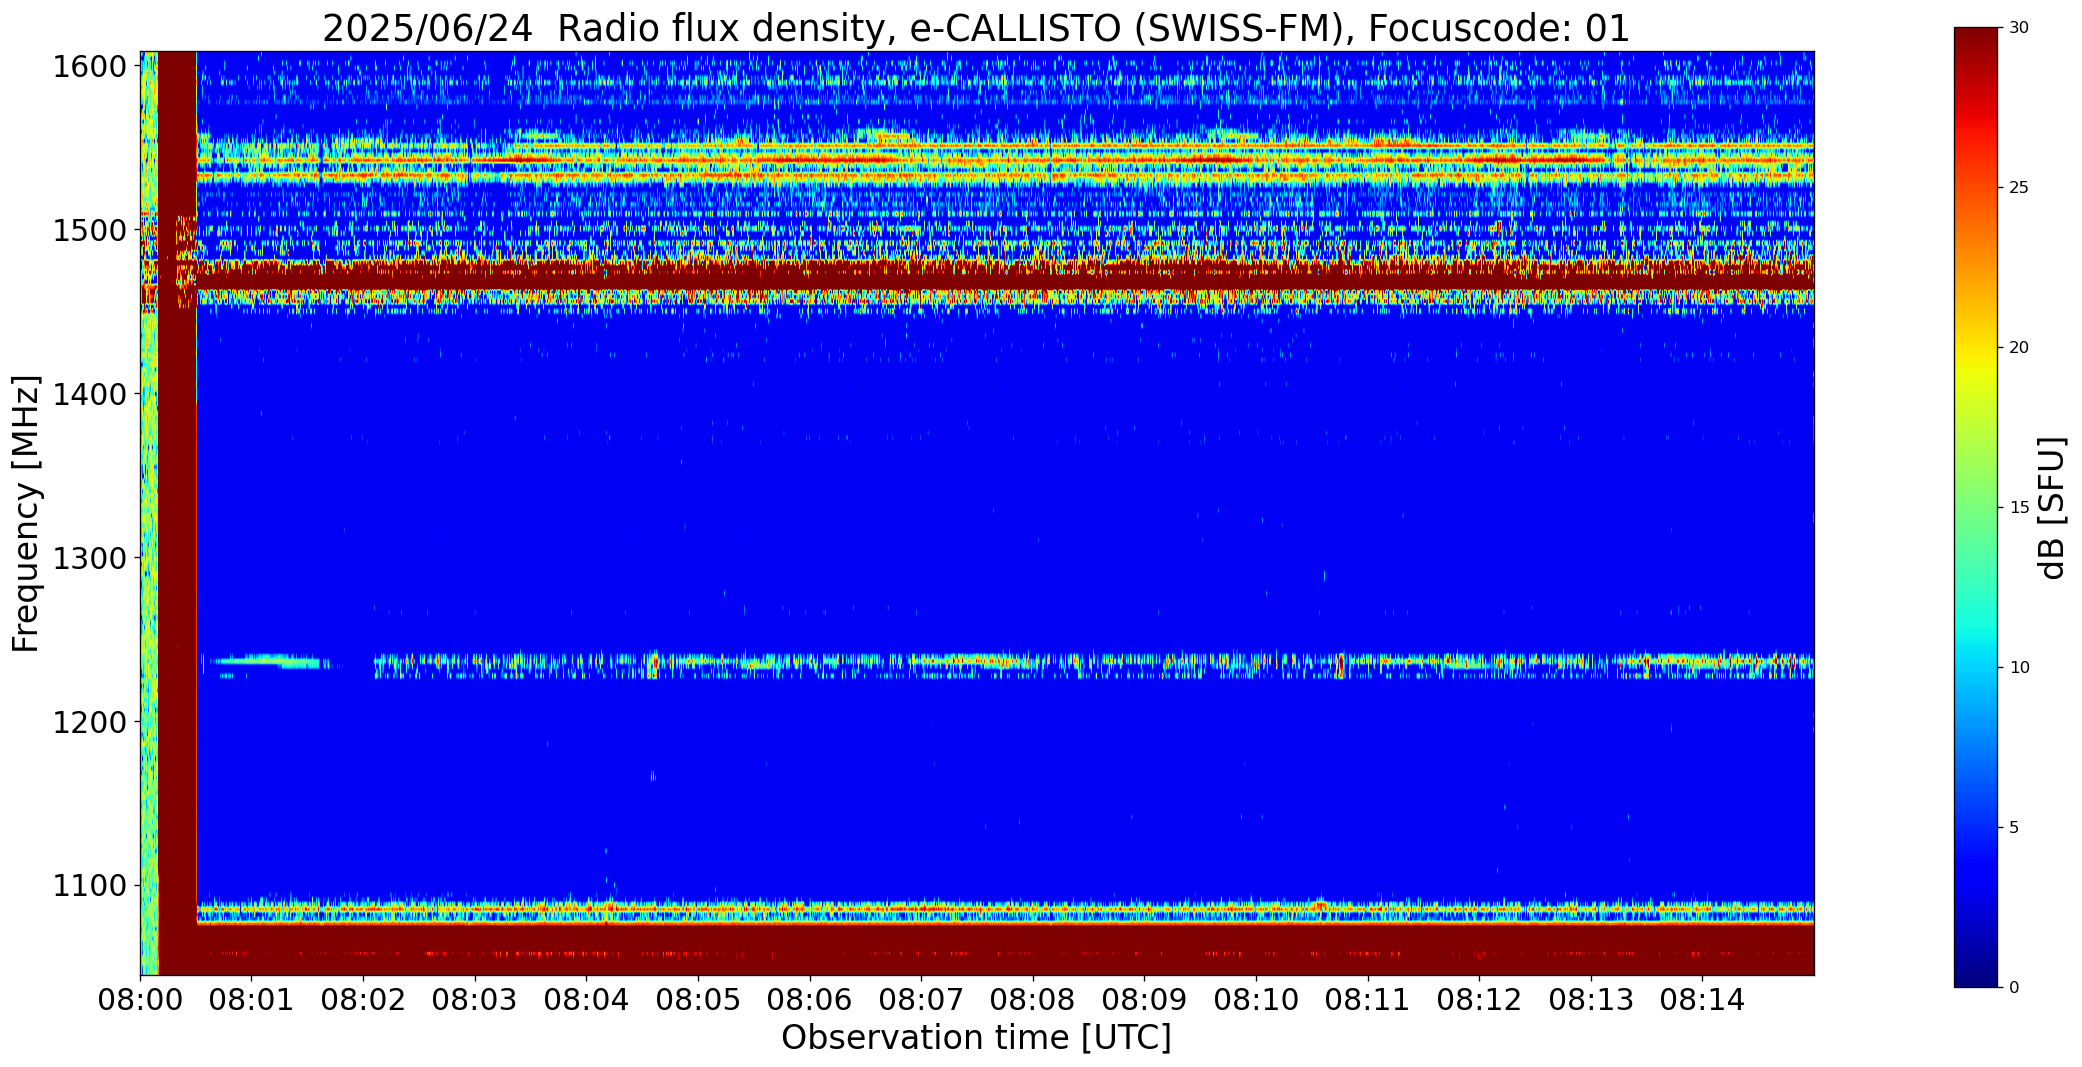The image size is (2082, 1067).
Task: Click the colorbar tick label 10
Action: click(2020, 668)
